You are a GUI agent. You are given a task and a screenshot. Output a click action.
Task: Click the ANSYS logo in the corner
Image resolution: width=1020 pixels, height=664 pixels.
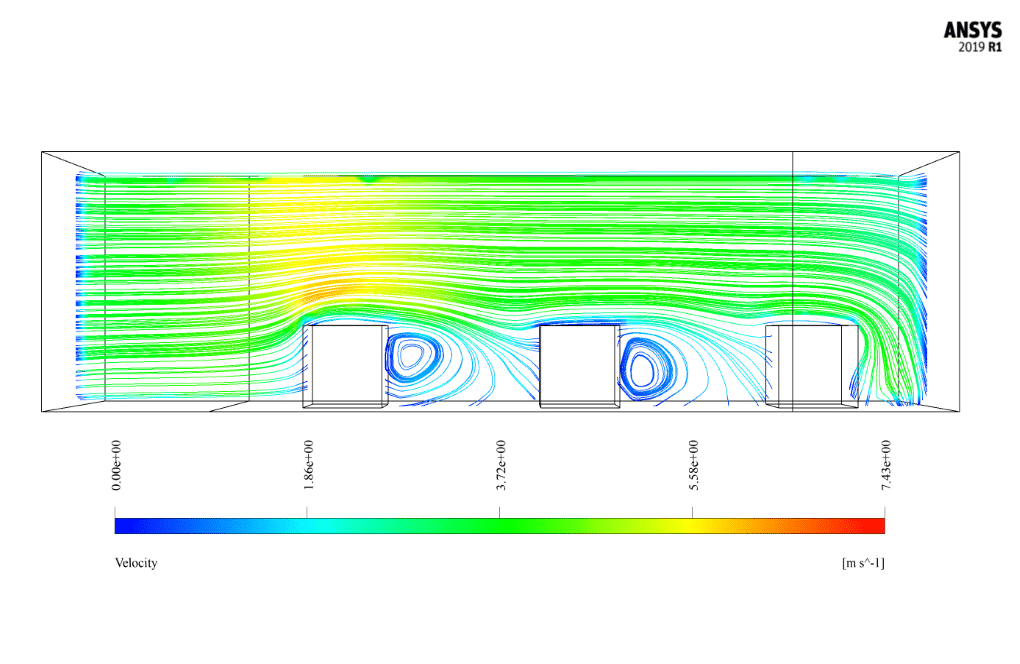pos(973,30)
